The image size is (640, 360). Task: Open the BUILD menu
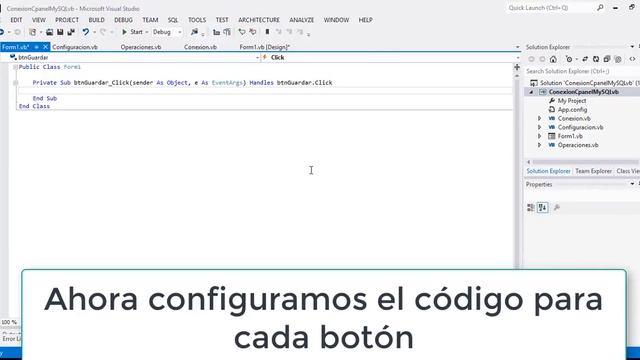pyautogui.click(x=97, y=20)
